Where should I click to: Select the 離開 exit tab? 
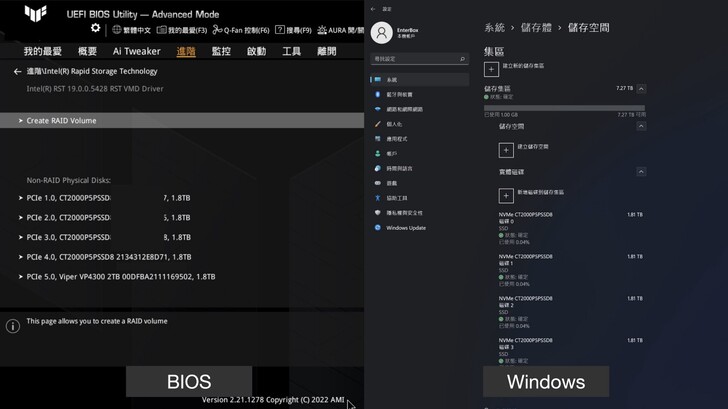pyautogui.click(x=327, y=51)
